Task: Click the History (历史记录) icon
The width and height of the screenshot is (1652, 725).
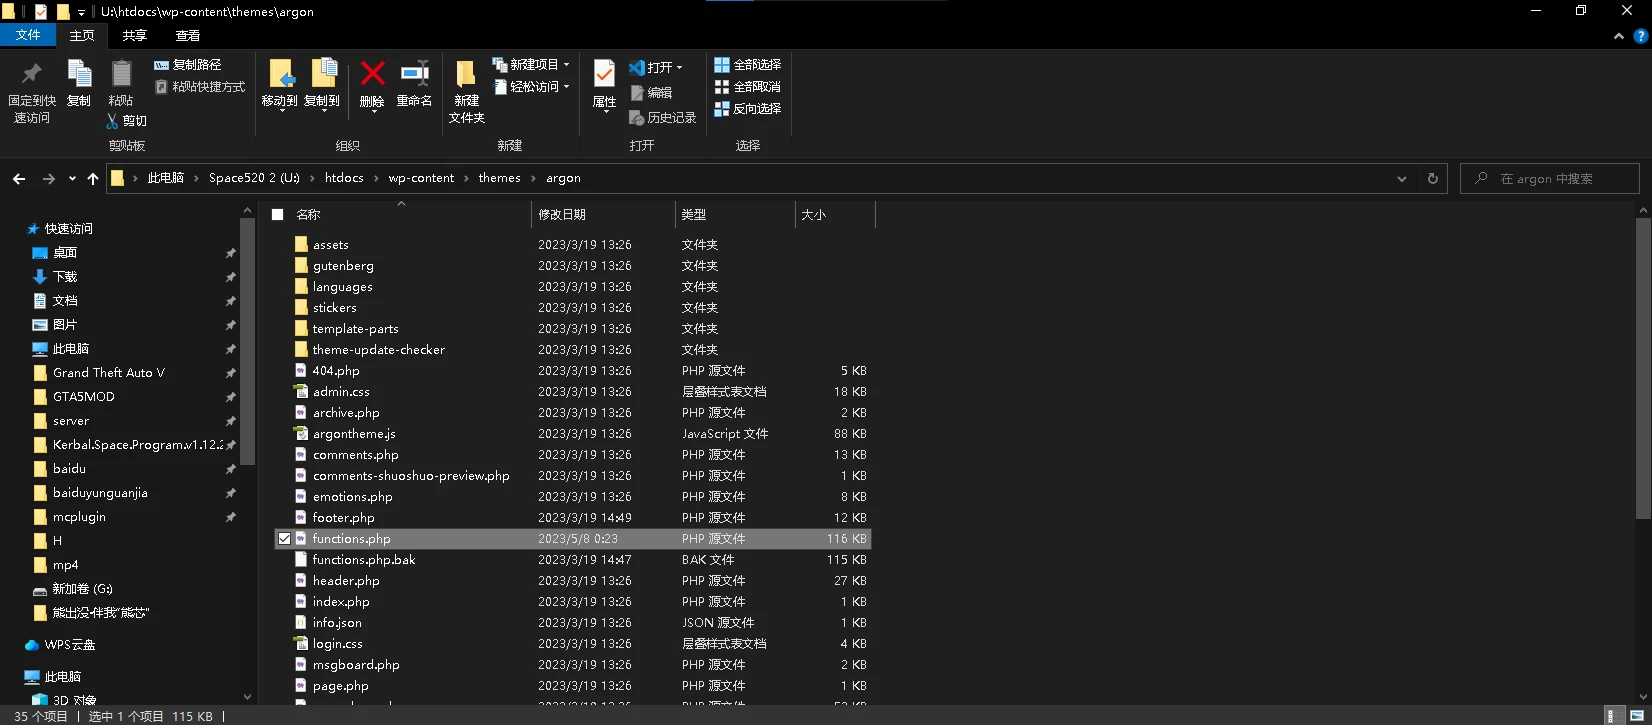Action: tap(636, 118)
